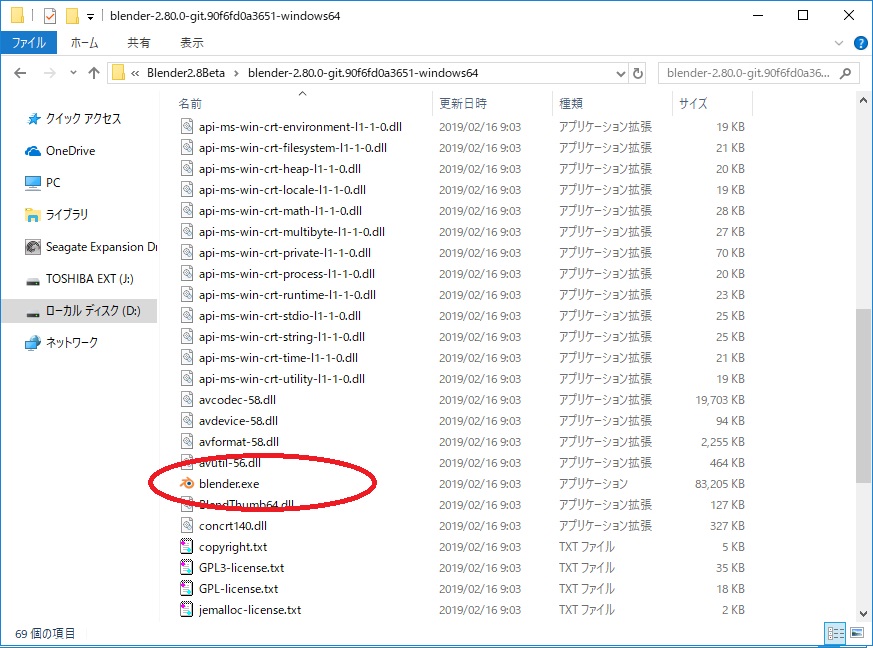This screenshot has width=873, height=648.
Task: Switch to details view layout icon
Action: (x=836, y=634)
